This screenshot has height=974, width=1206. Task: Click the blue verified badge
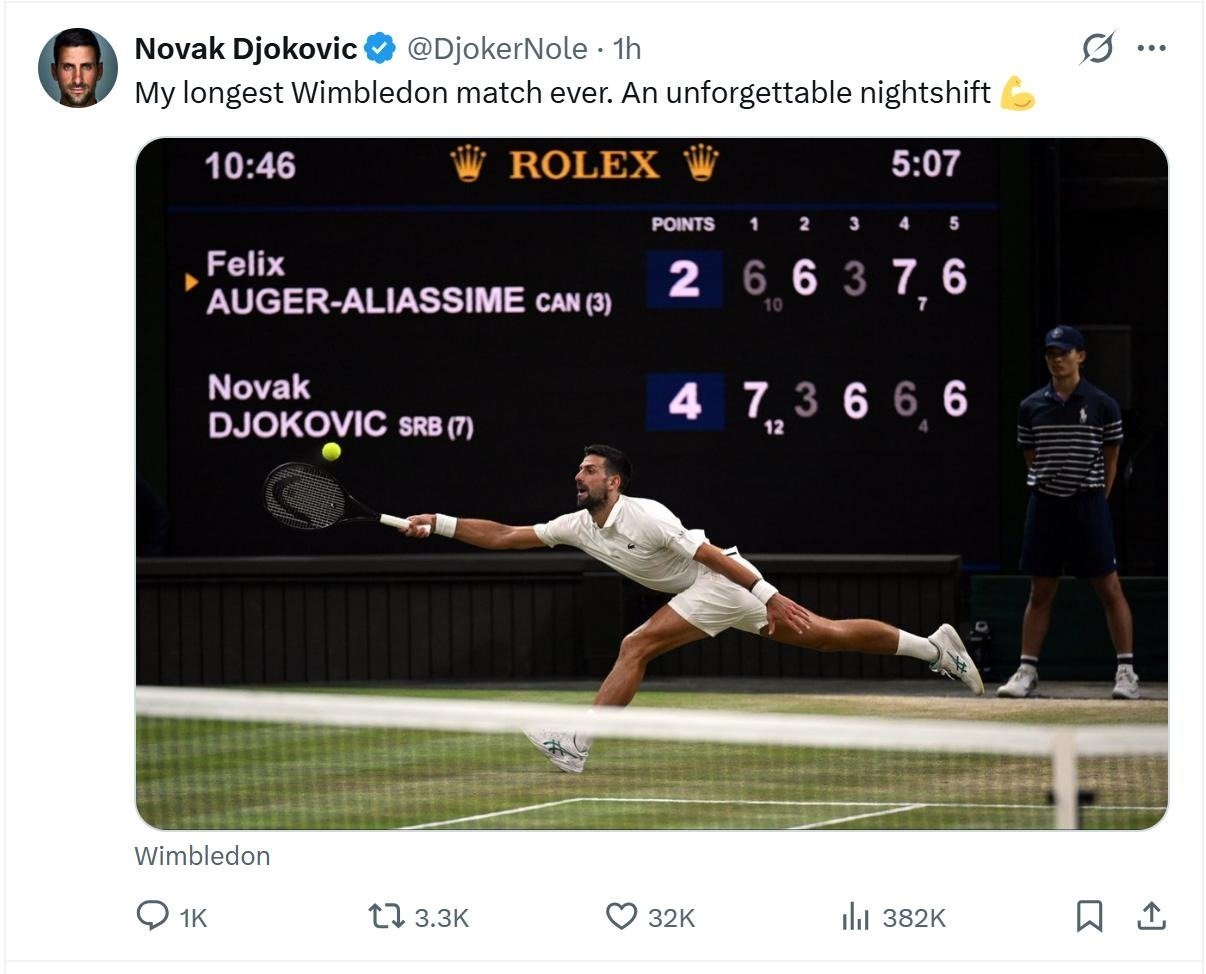(x=380, y=48)
